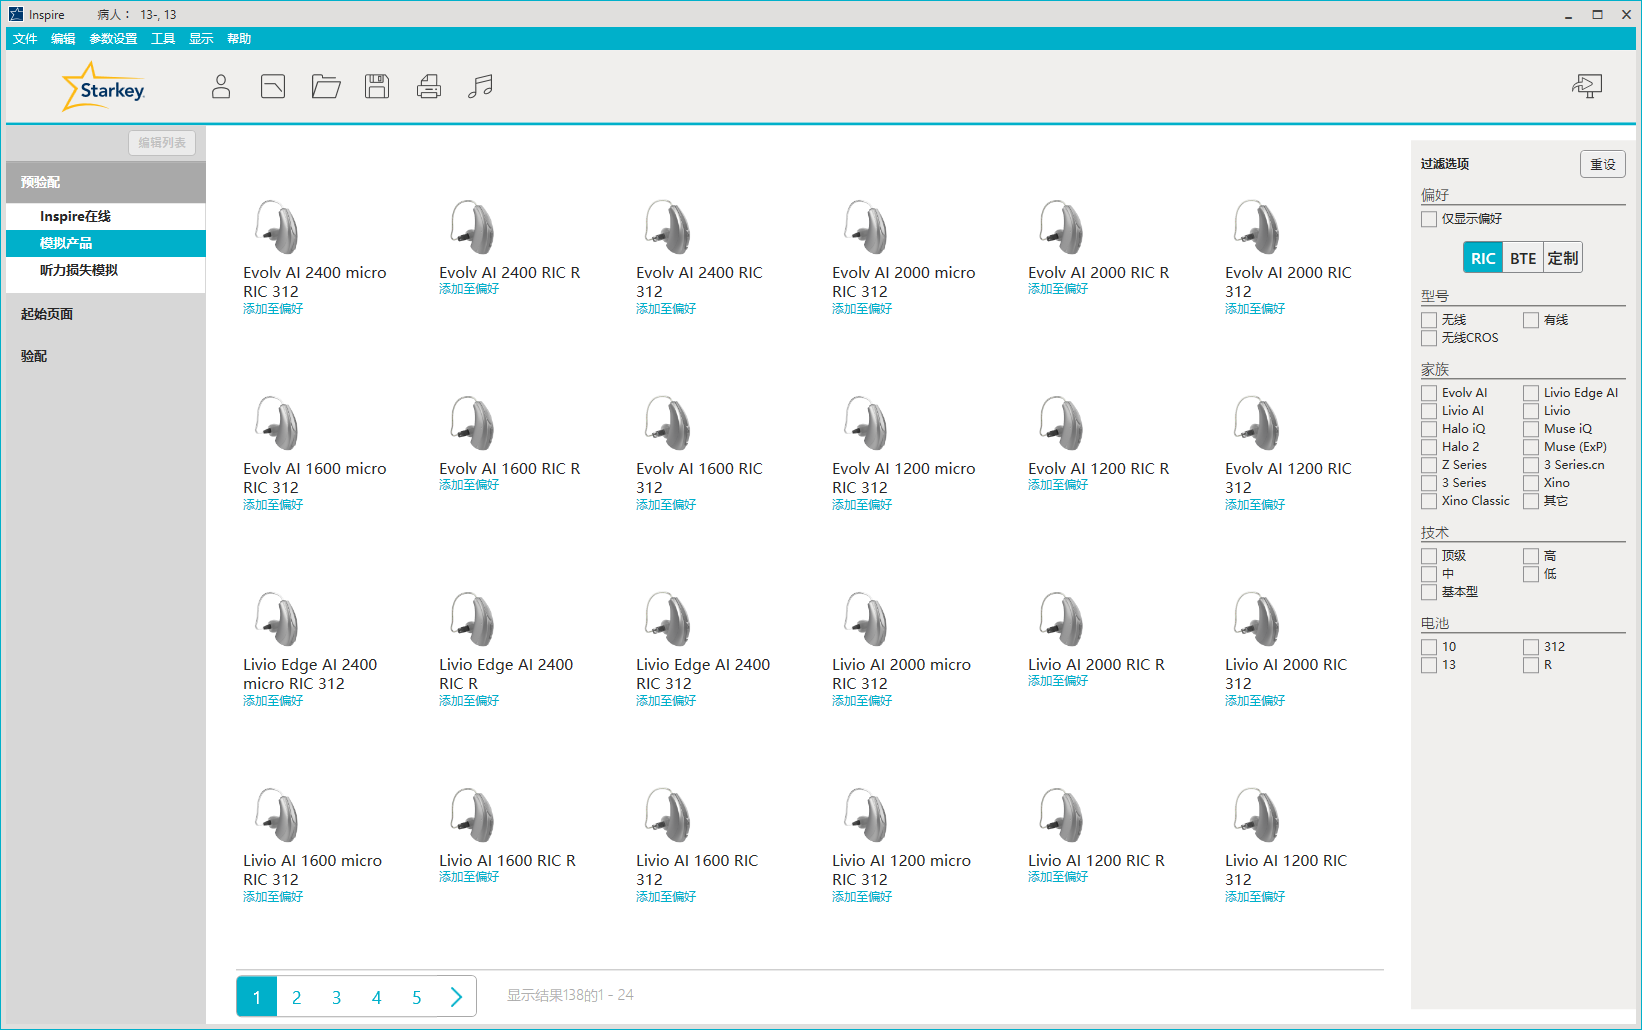Toggle the 无线CROS checkbox
1642x1030 pixels.
tap(1429, 338)
